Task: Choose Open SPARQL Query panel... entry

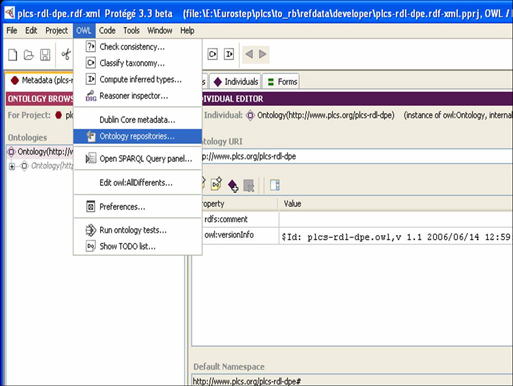Action: coord(137,159)
